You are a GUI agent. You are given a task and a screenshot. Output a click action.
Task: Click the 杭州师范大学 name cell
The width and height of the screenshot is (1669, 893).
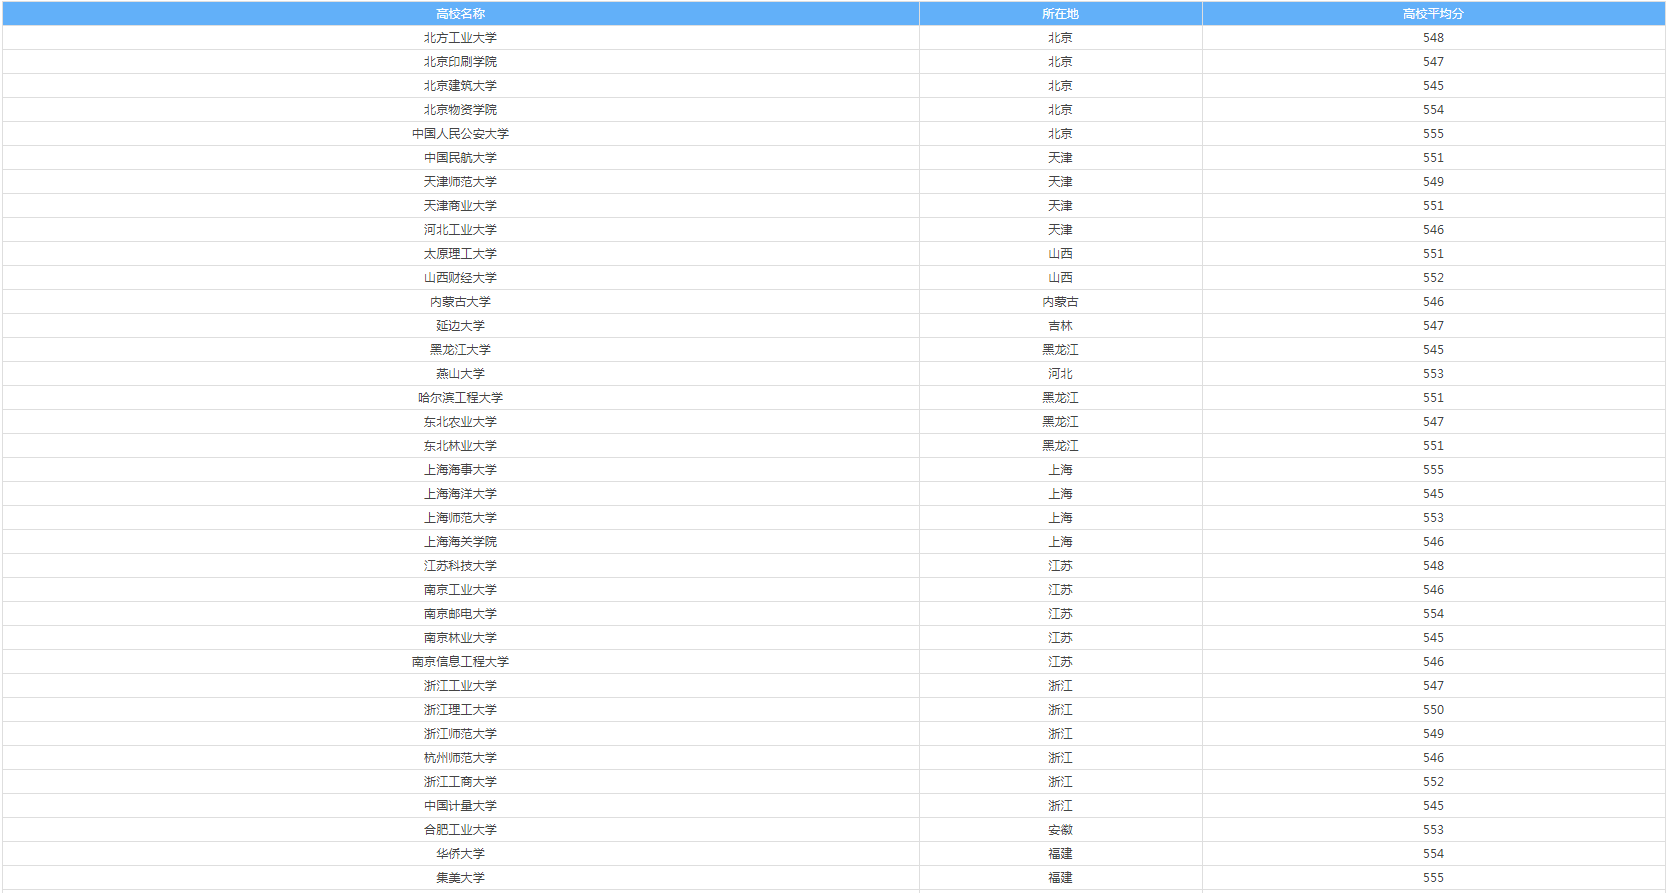460,758
